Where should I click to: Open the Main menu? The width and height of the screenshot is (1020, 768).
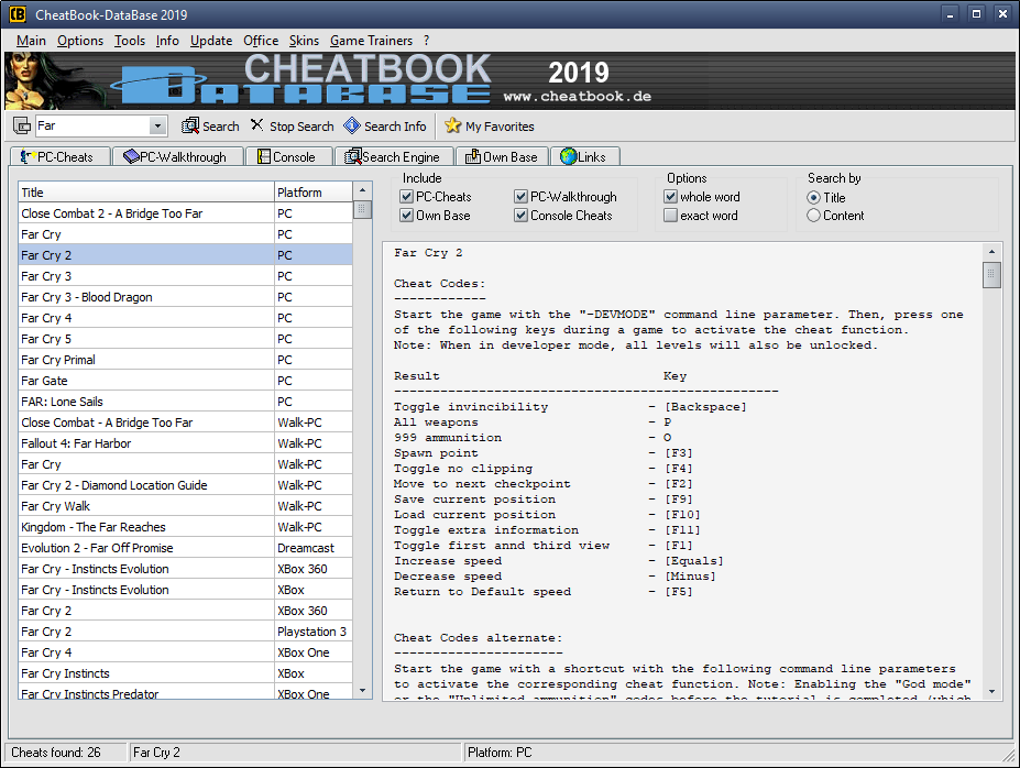31,40
